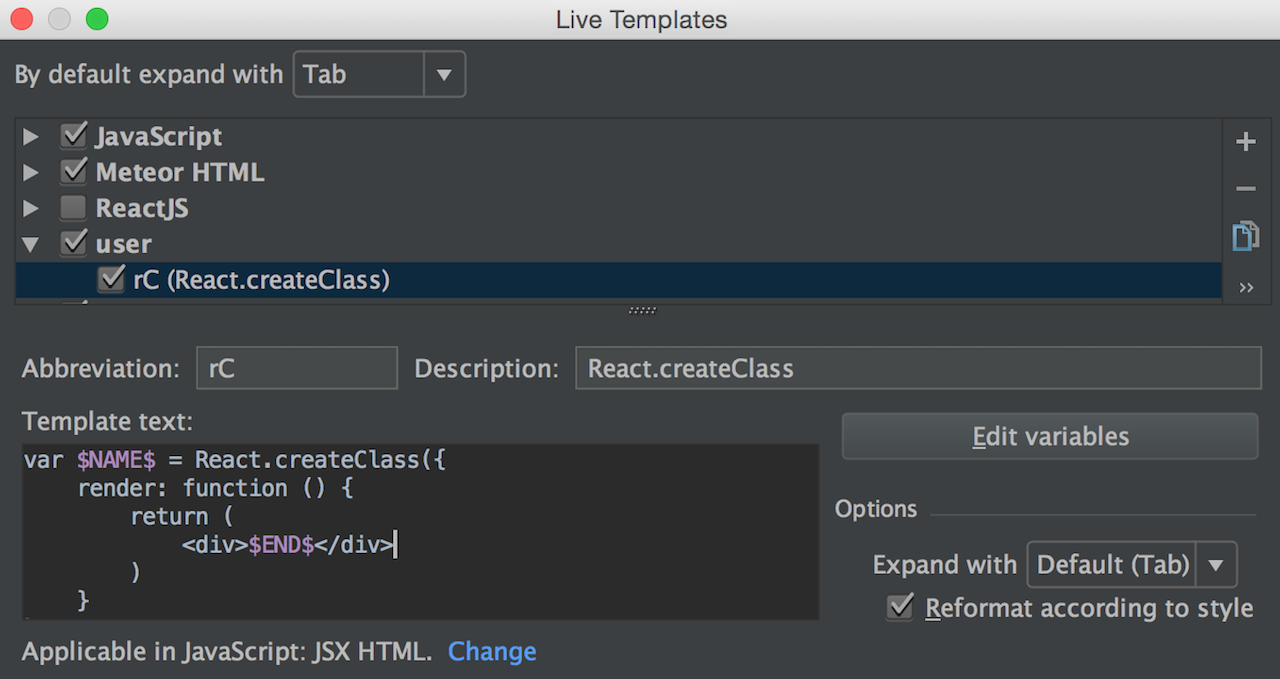Image resolution: width=1280 pixels, height=679 pixels.
Task: Uncheck Reformat according to style
Action: click(900, 607)
